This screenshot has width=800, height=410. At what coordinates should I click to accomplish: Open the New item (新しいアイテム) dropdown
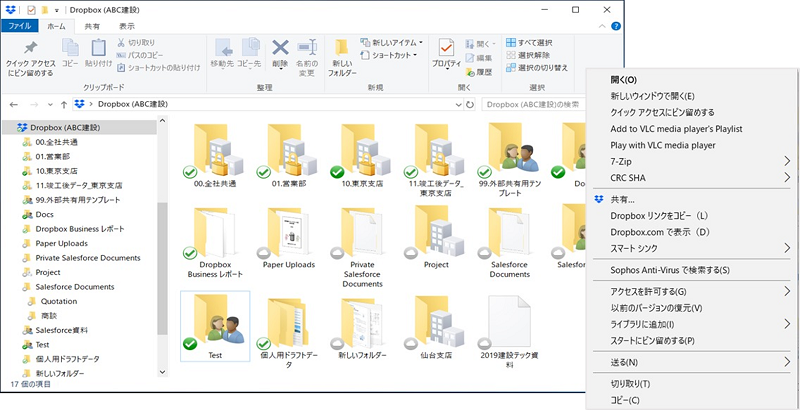point(391,42)
